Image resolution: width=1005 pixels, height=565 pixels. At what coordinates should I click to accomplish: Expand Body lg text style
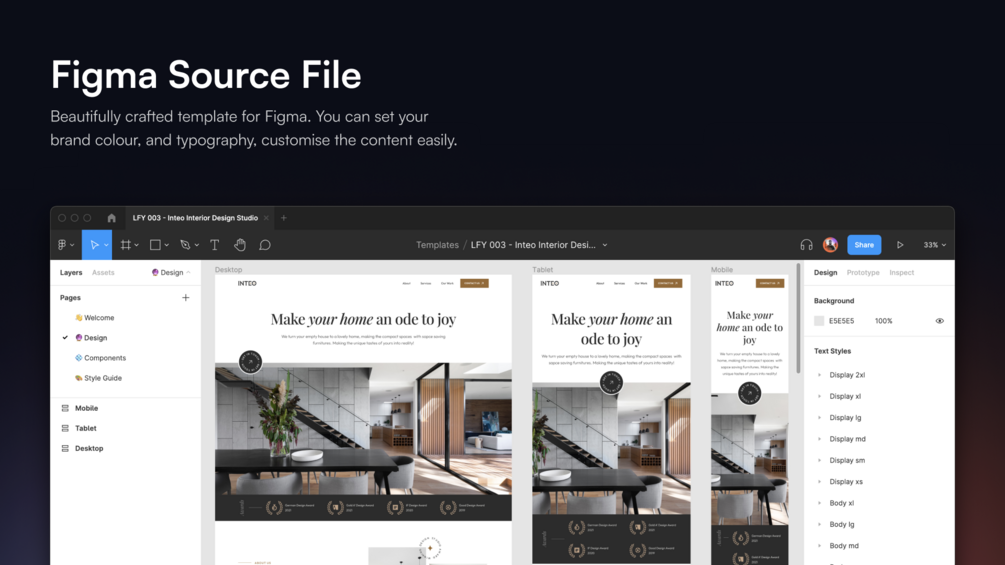pyautogui.click(x=819, y=525)
